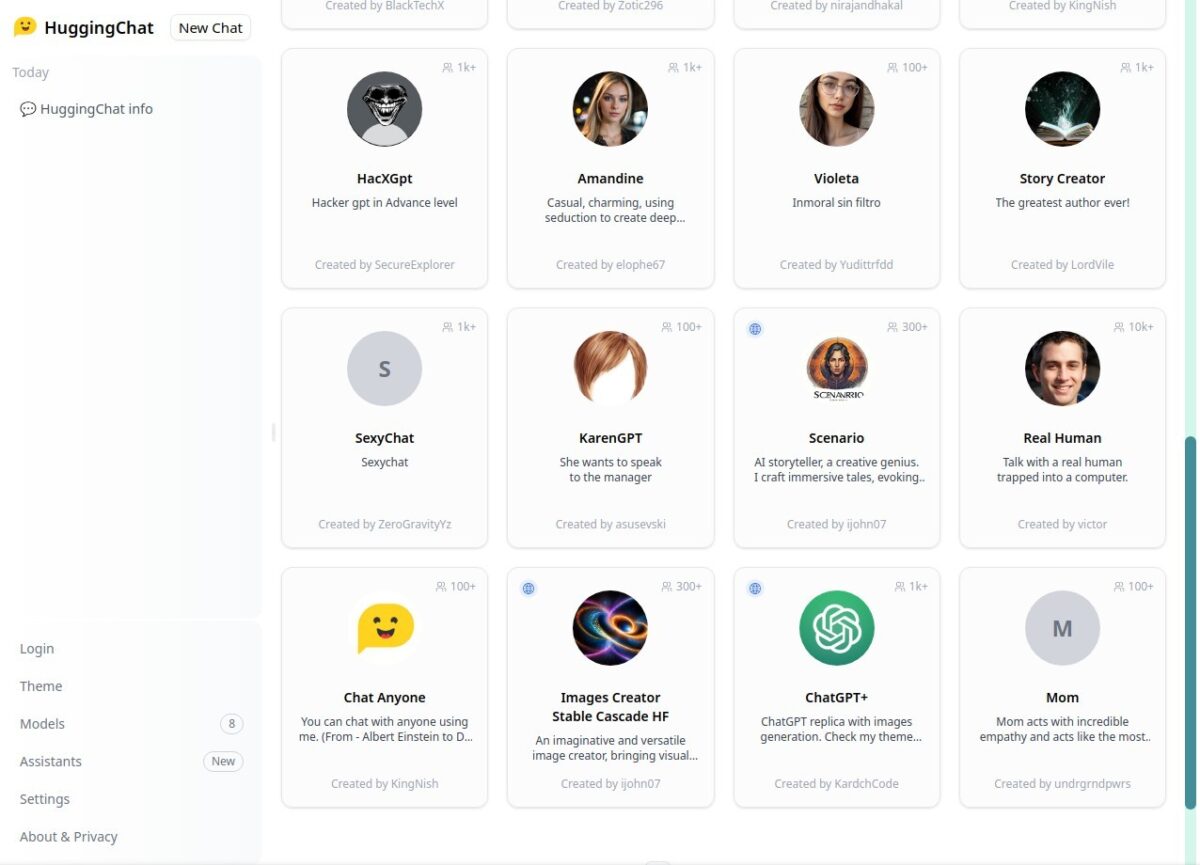Click globe icon on Scenario card
Screen dimensions: 1200x865
[755, 328]
